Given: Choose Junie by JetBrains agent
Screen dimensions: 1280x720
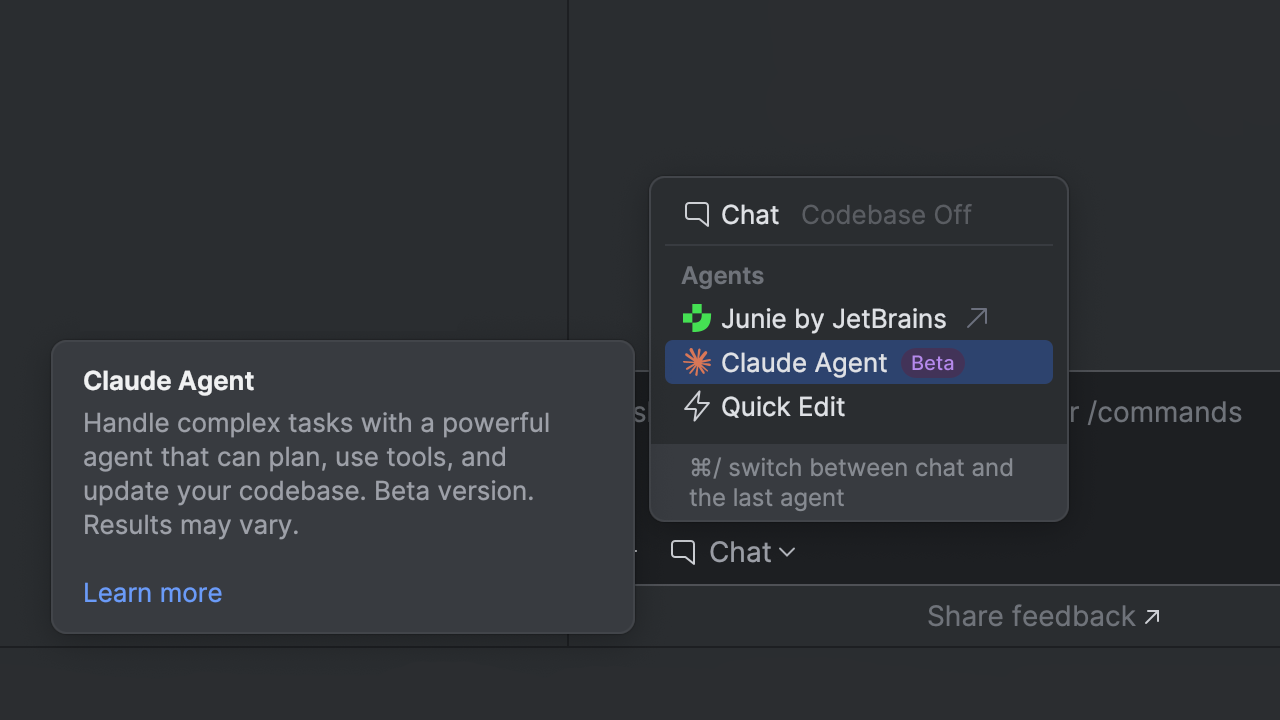Looking at the screenshot, I should pos(833,319).
